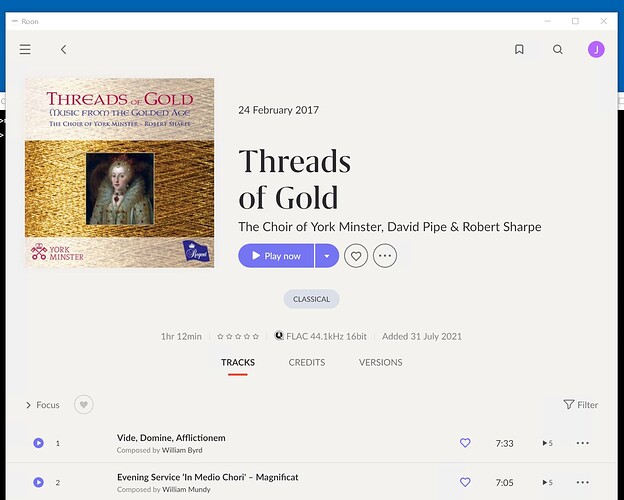This screenshot has height=500, width=624.
Task: Click track title Evening Service 'In Medio Chori'
Action: click(x=207, y=477)
